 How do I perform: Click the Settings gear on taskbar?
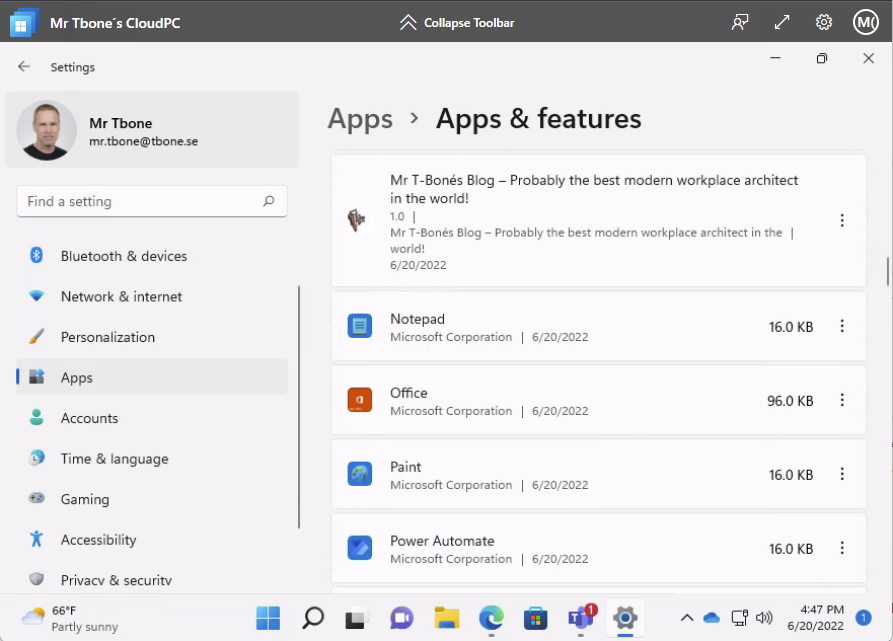625,618
